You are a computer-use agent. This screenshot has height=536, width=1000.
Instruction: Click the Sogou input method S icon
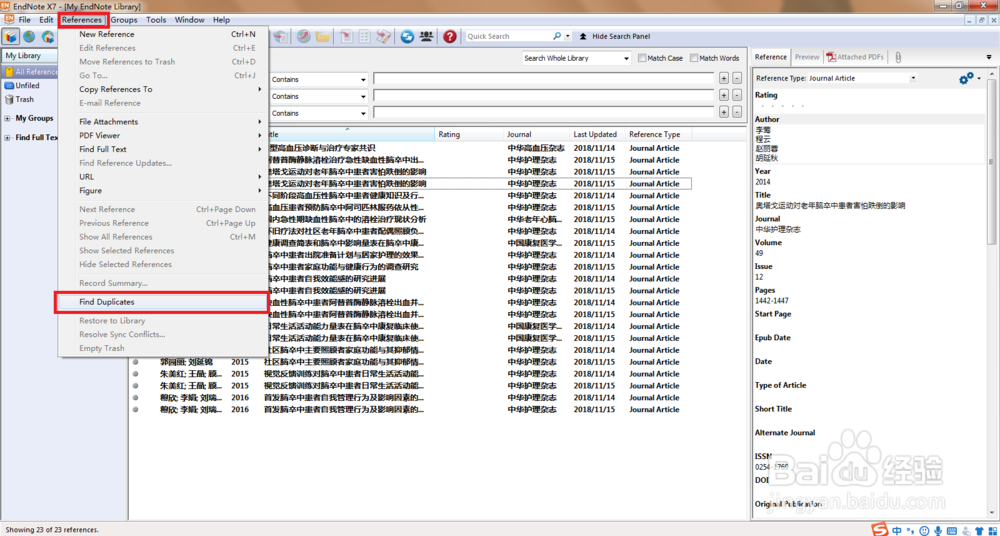[880, 530]
